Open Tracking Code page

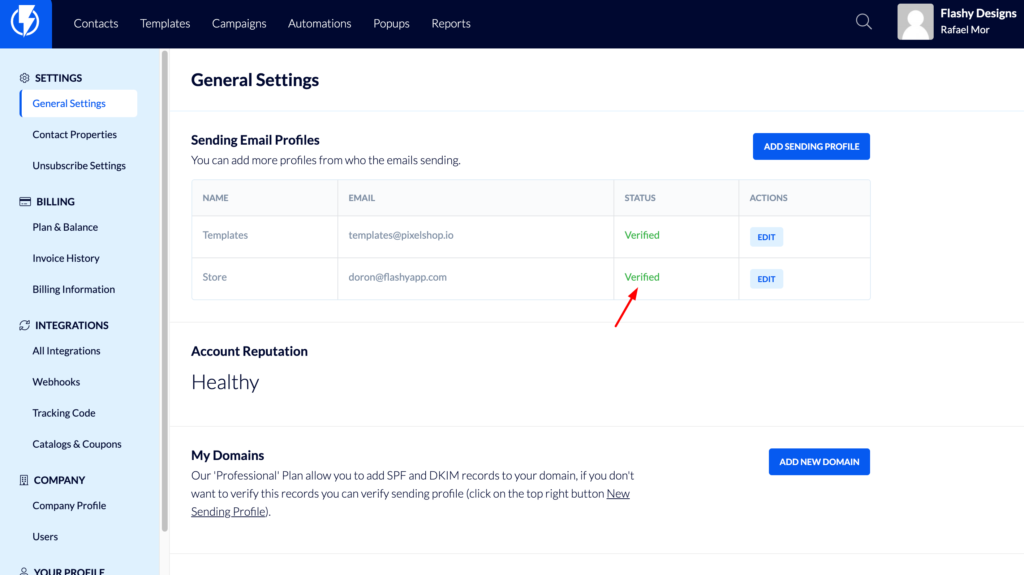tap(64, 413)
